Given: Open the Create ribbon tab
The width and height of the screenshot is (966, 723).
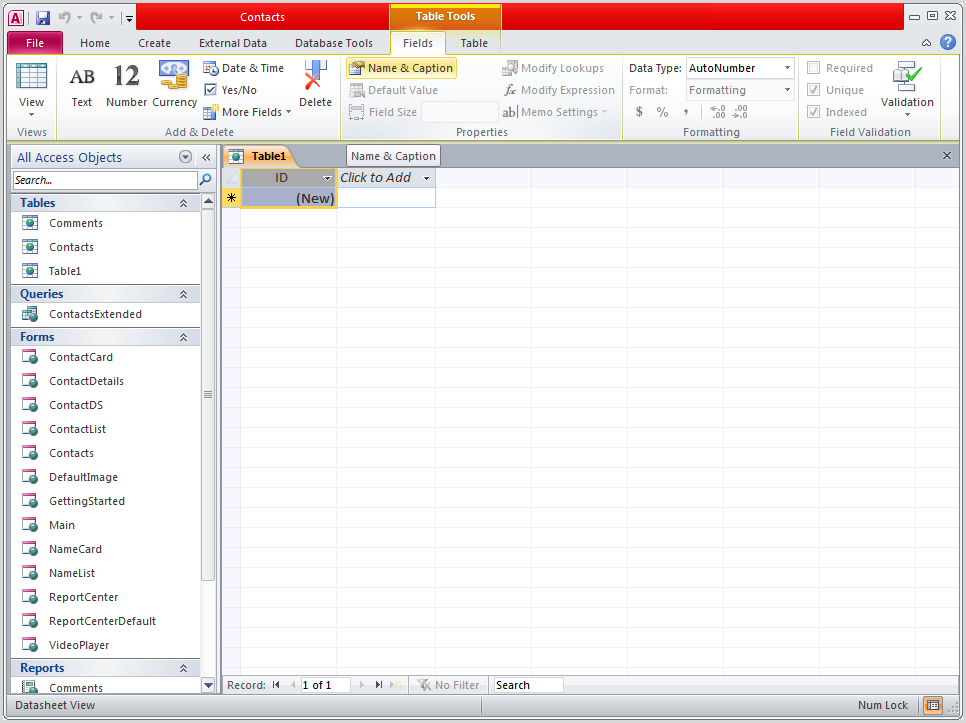Looking at the screenshot, I should pyautogui.click(x=154, y=43).
